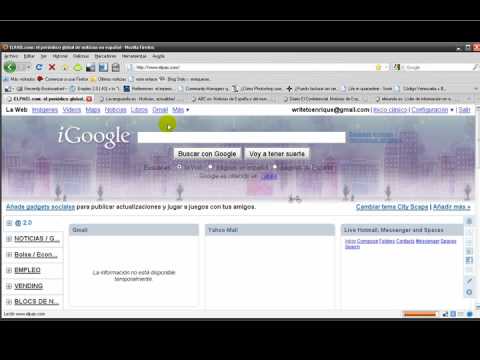Click the 'Voy a tener suerte' button
The height and width of the screenshot is (360, 480).
click(x=277, y=154)
